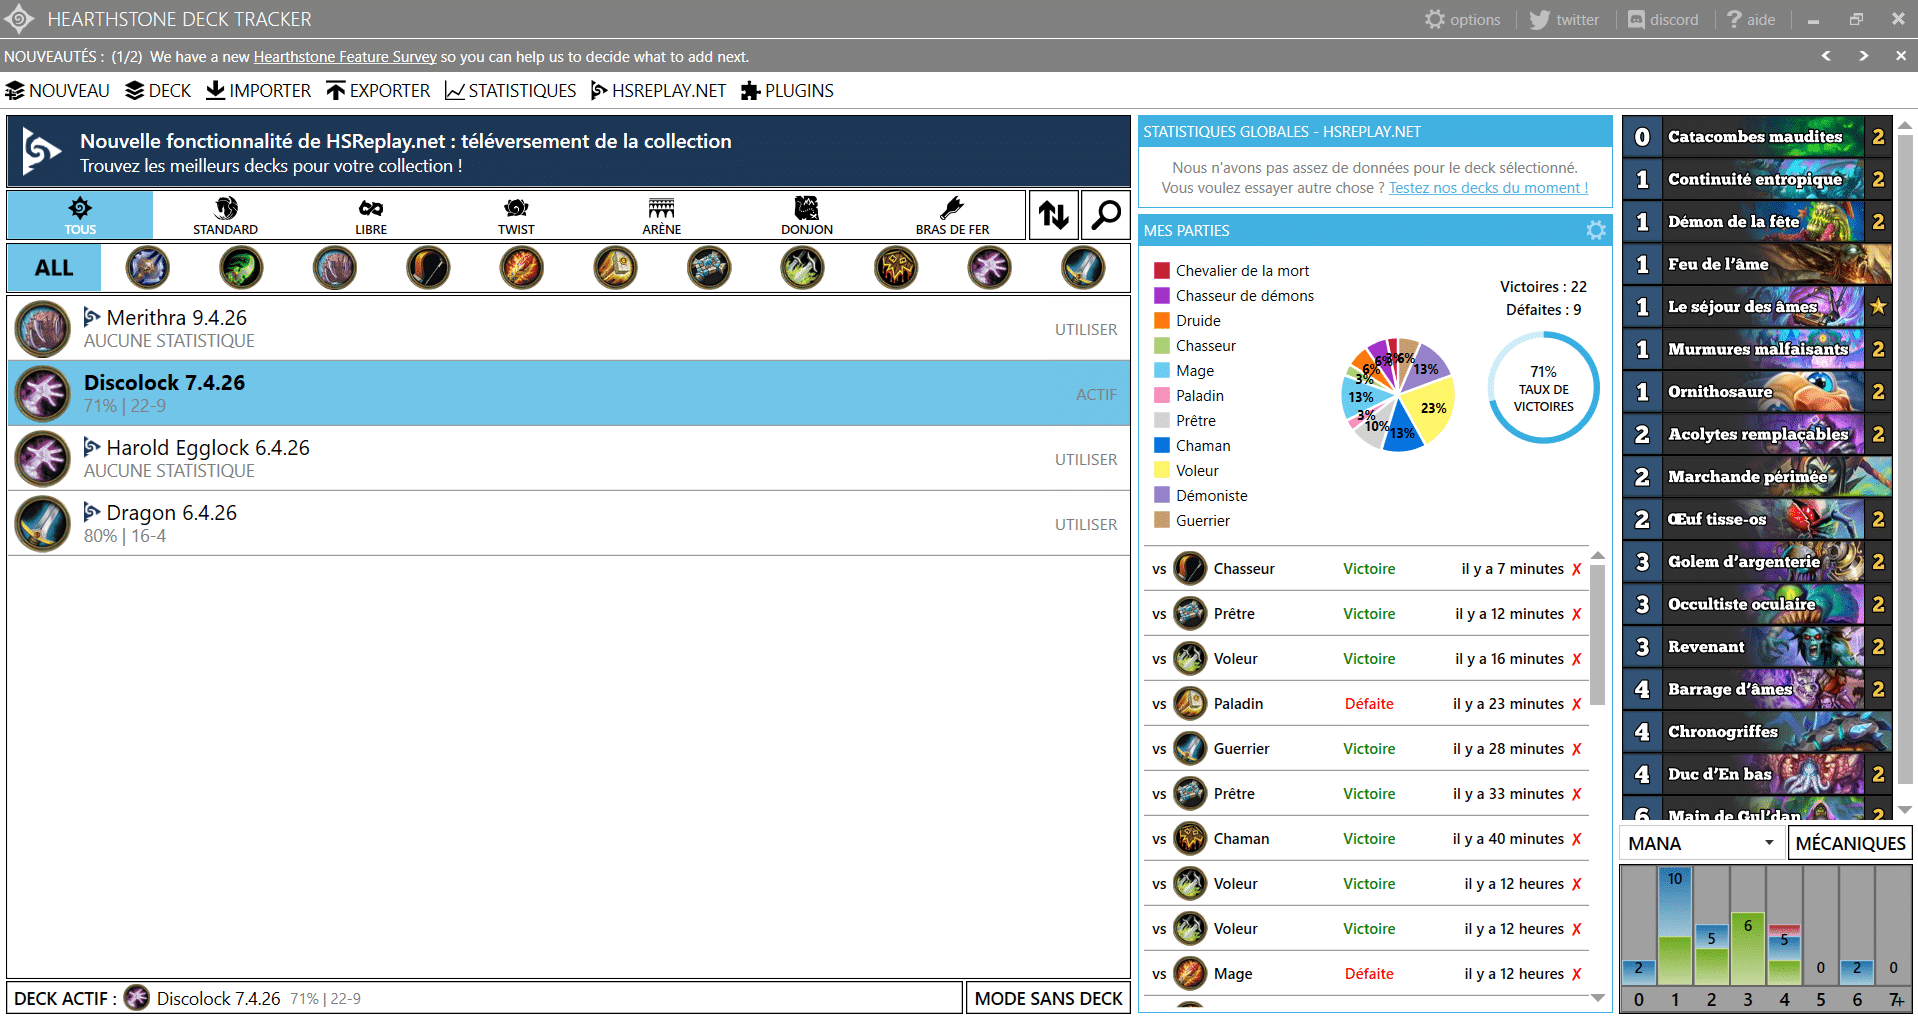Viewport: 1918px width, 1020px height.
Task: Filter decks by Demon Hunter class icon
Action: click(241, 268)
